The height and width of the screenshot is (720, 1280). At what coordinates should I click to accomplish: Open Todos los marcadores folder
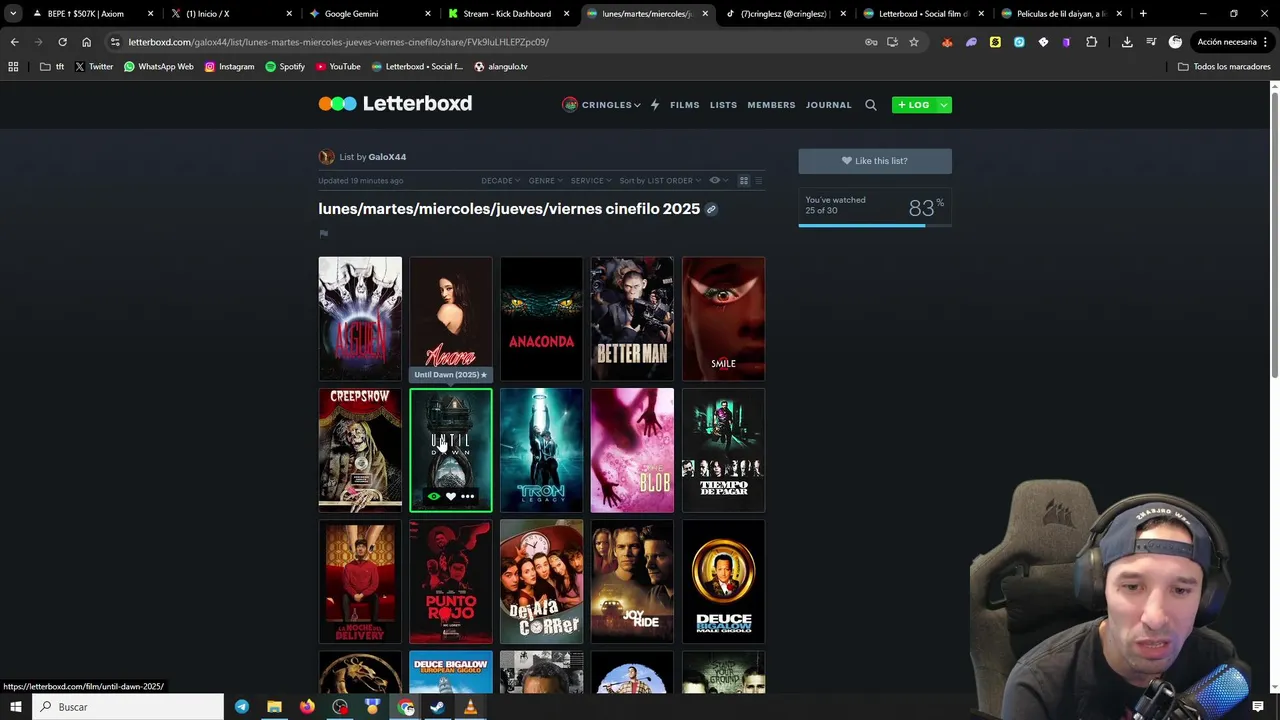pos(1224,67)
